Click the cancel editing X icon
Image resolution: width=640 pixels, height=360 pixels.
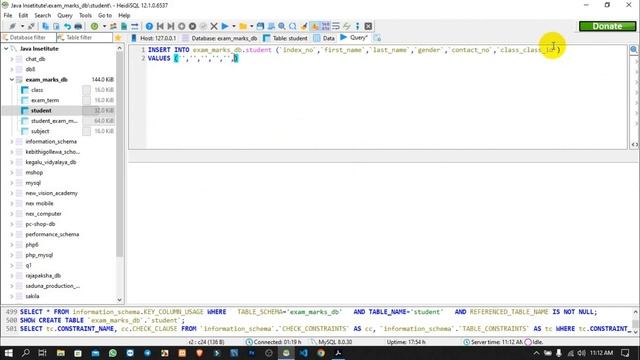click(x=213, y=26)
